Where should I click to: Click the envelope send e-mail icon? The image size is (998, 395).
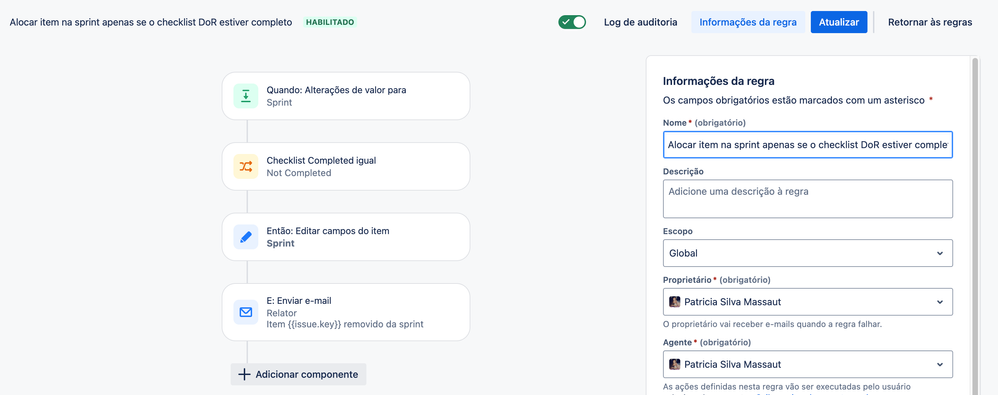[x=246, y=312]
